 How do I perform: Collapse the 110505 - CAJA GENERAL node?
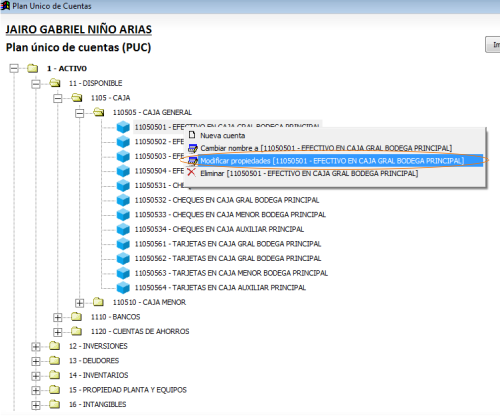(80, 113)
